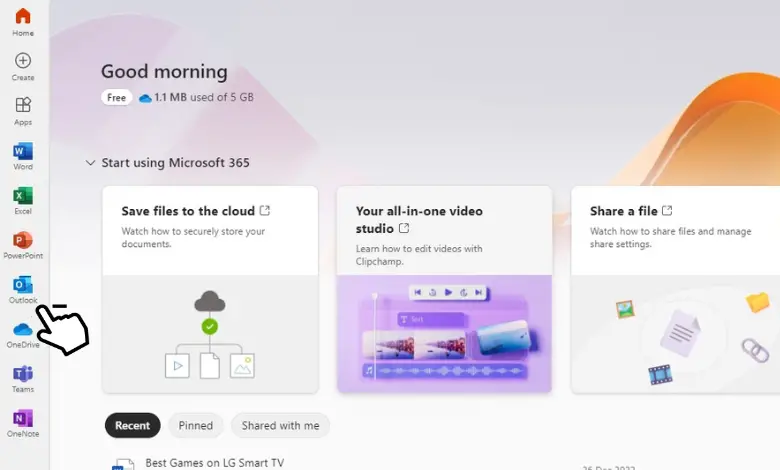Switch to the Recent tab
Screen dimensions: 780x470
132,425
